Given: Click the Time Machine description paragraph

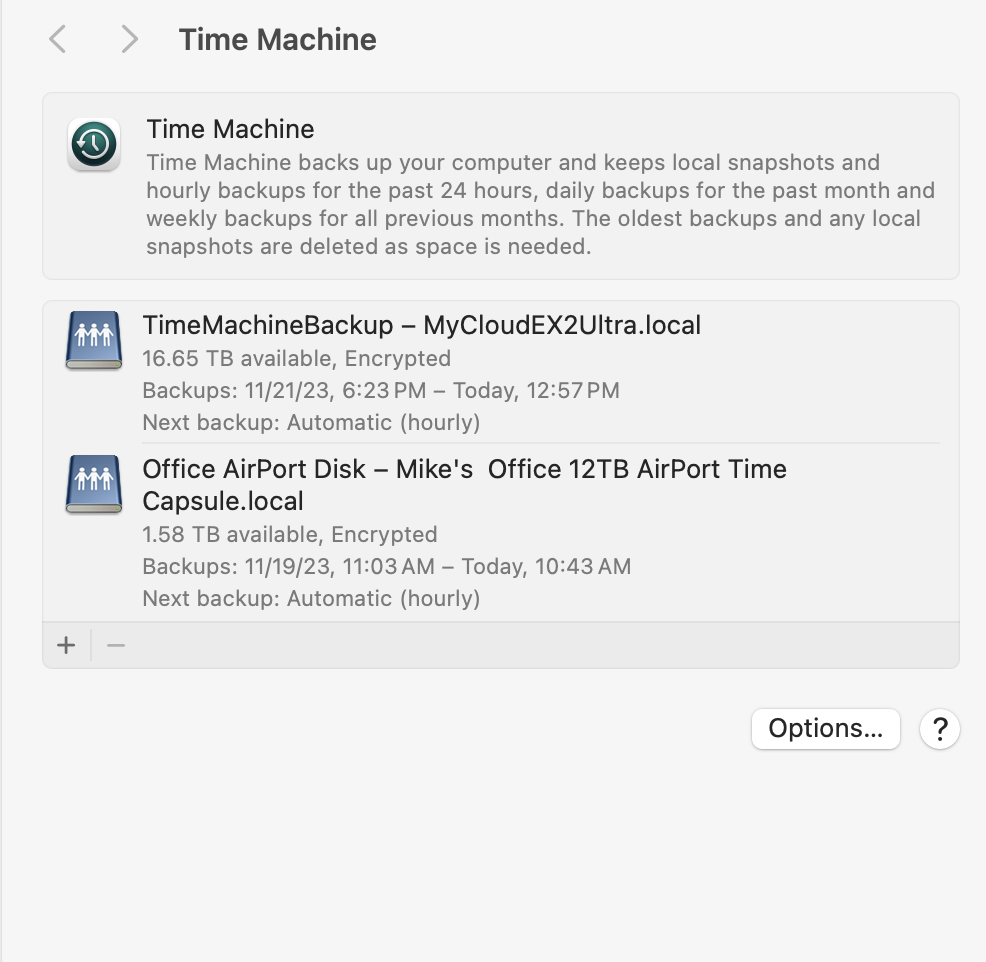Looking at the screenshot, I should click(540, 204).
